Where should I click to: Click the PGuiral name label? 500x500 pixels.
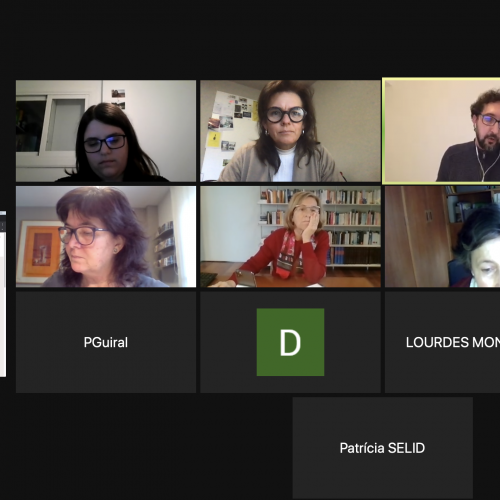106,342
